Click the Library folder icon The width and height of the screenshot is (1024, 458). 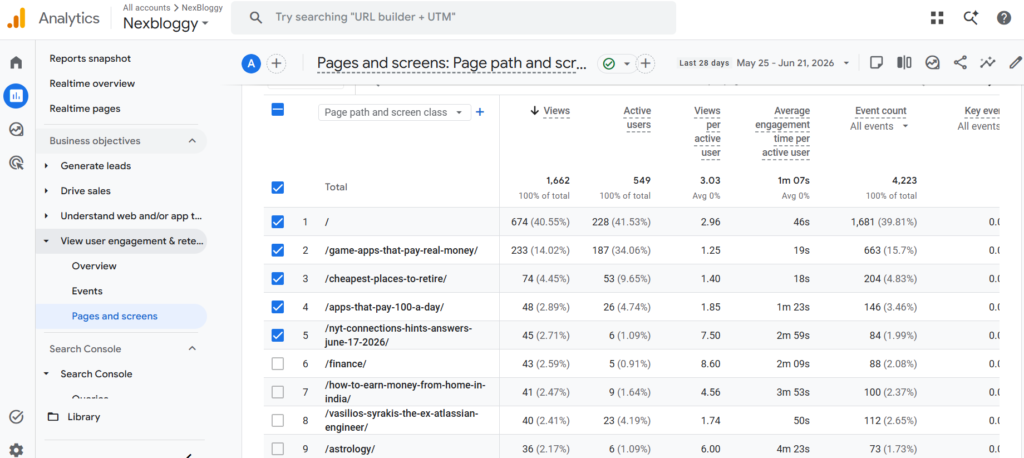(53, 417)
